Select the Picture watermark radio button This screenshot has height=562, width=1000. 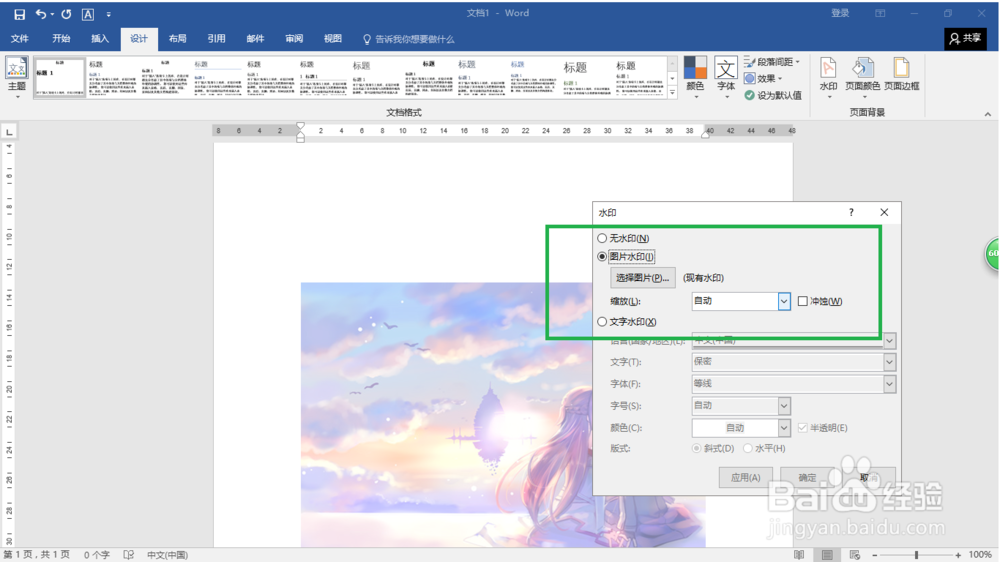tap(602, 256)
